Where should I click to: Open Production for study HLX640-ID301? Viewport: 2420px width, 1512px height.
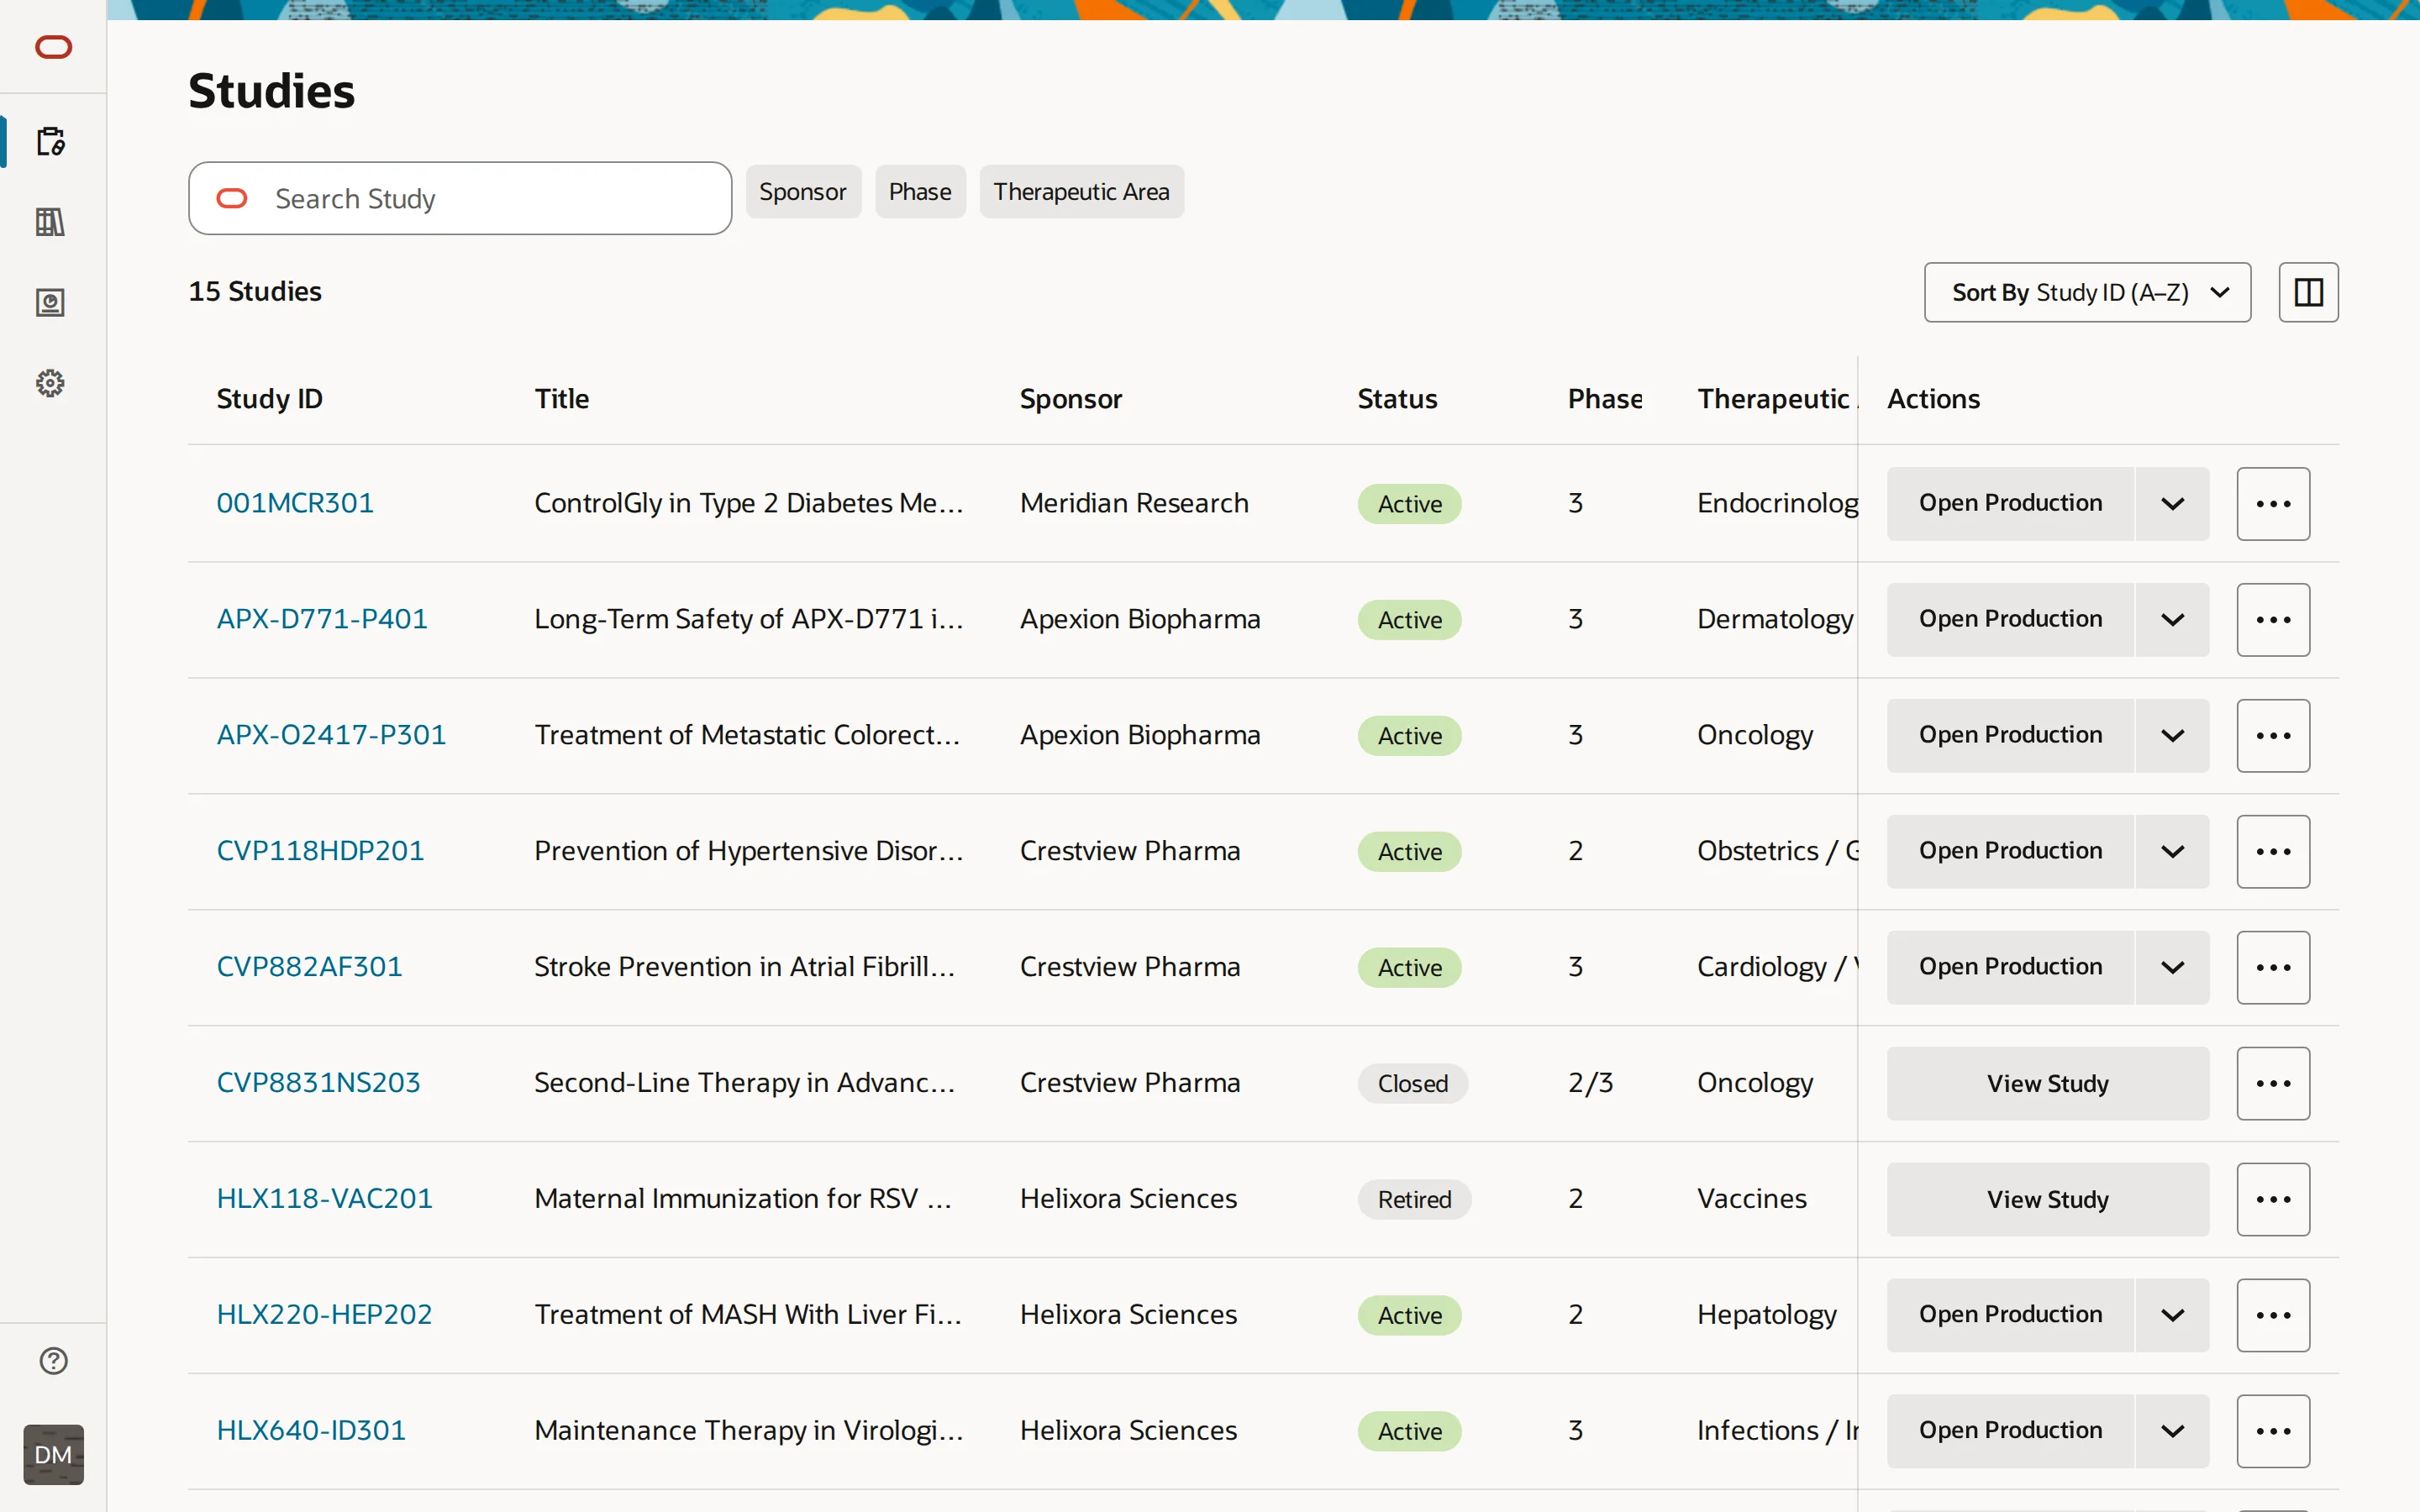point(2010,1432)
